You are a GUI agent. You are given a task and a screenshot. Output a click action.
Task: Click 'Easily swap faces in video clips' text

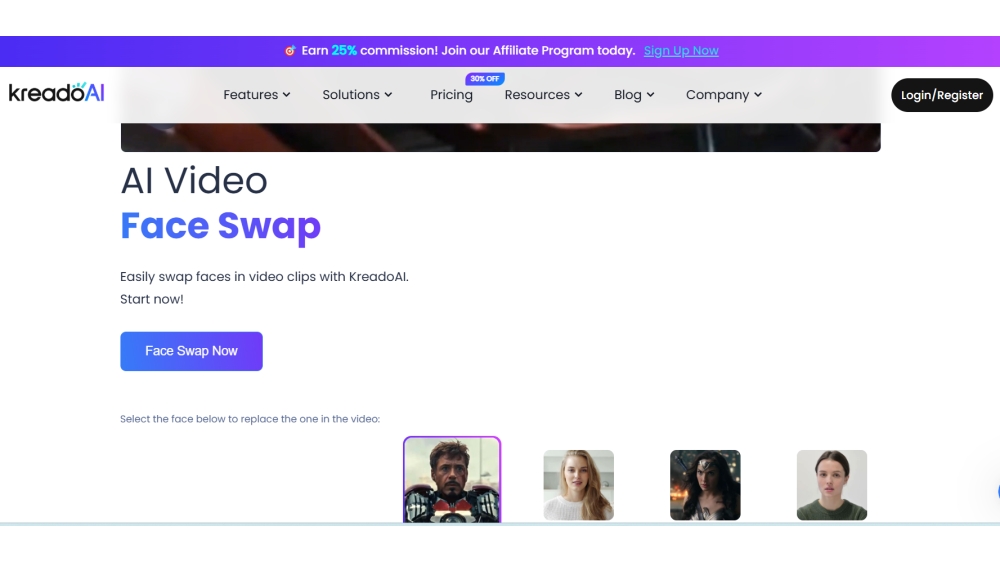(264, 277)
